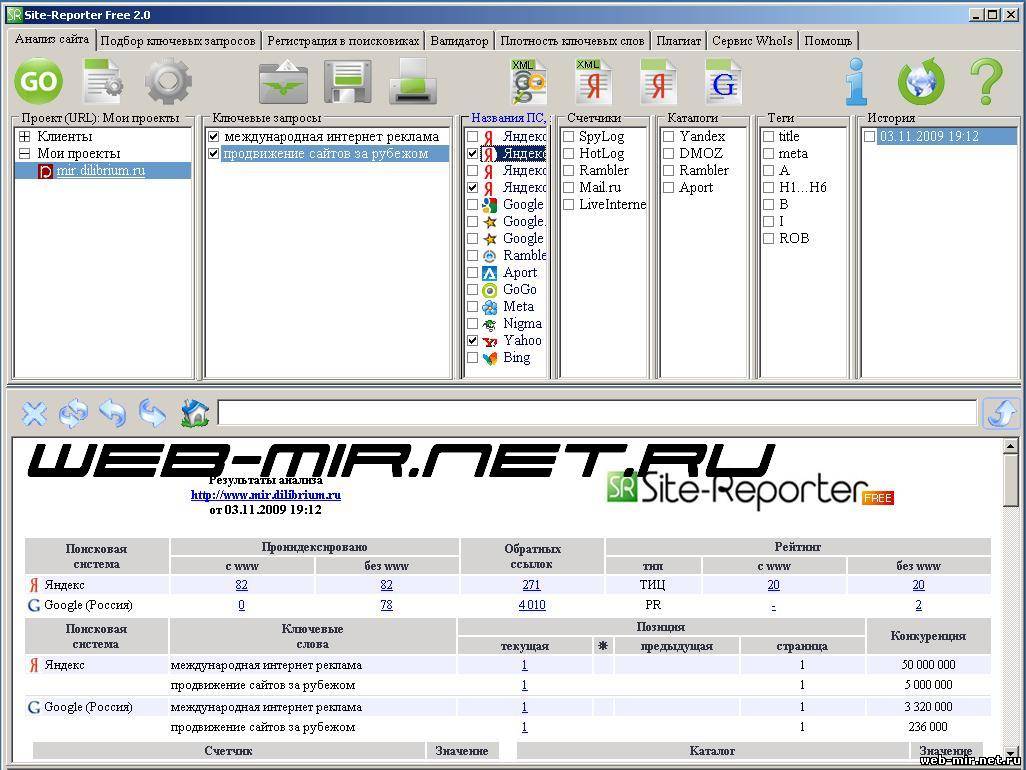Open project settings document-with-gear icon

103,82
